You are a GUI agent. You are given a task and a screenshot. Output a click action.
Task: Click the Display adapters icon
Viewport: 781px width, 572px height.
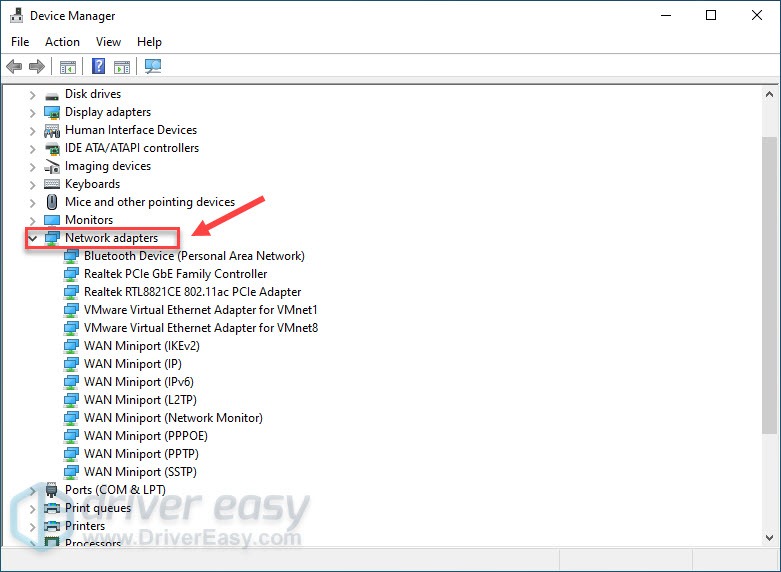[52, 112]
